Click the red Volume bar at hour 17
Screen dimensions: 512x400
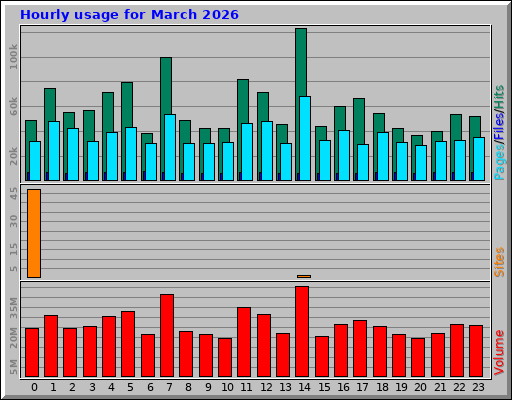coord(360,349)
